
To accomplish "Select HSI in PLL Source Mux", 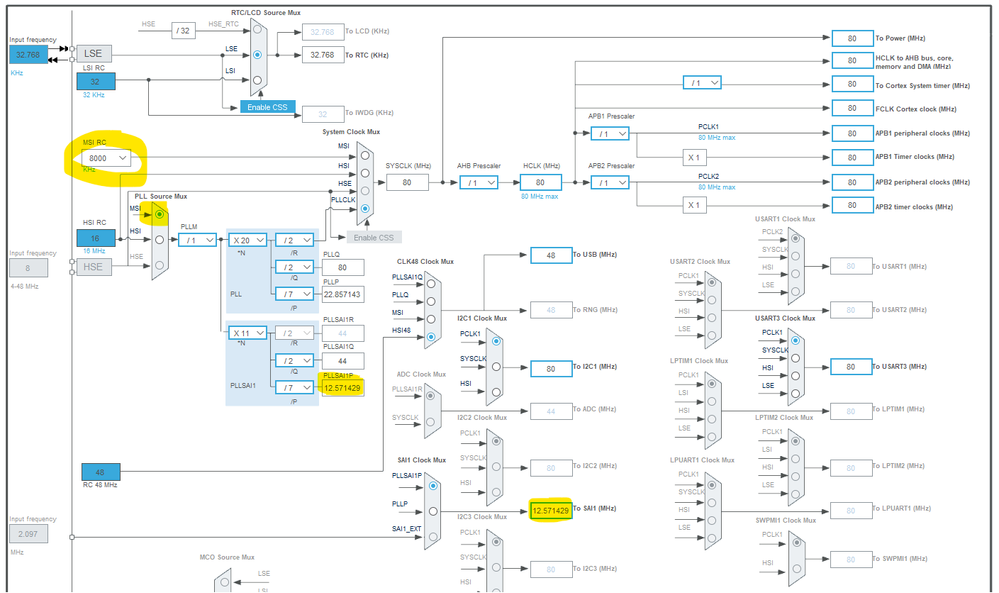I will 159,239.
